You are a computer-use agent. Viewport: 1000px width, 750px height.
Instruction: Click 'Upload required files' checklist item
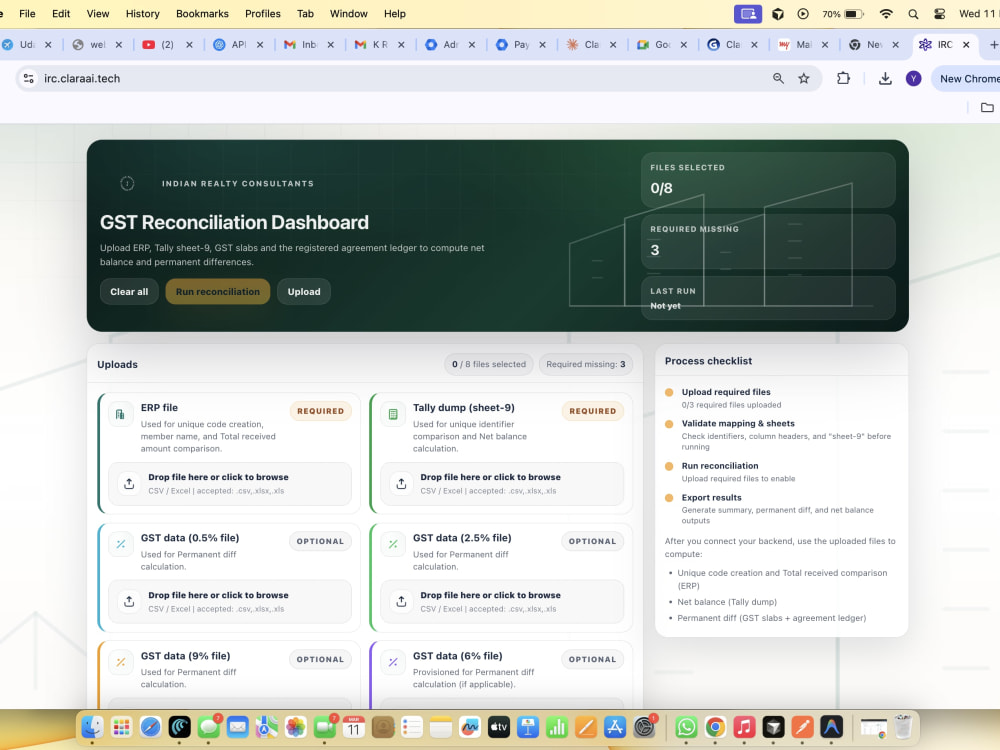pyautogui.click(x=726, y=392)
